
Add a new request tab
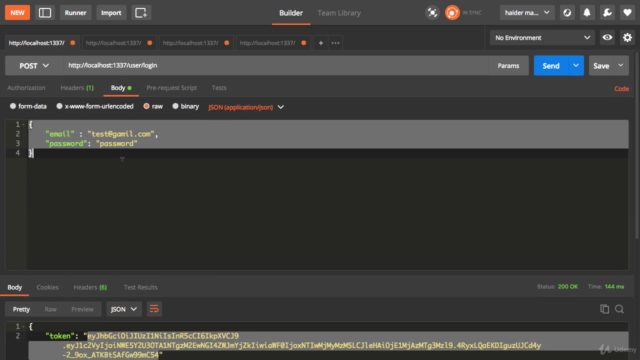[x=321, y=43]
